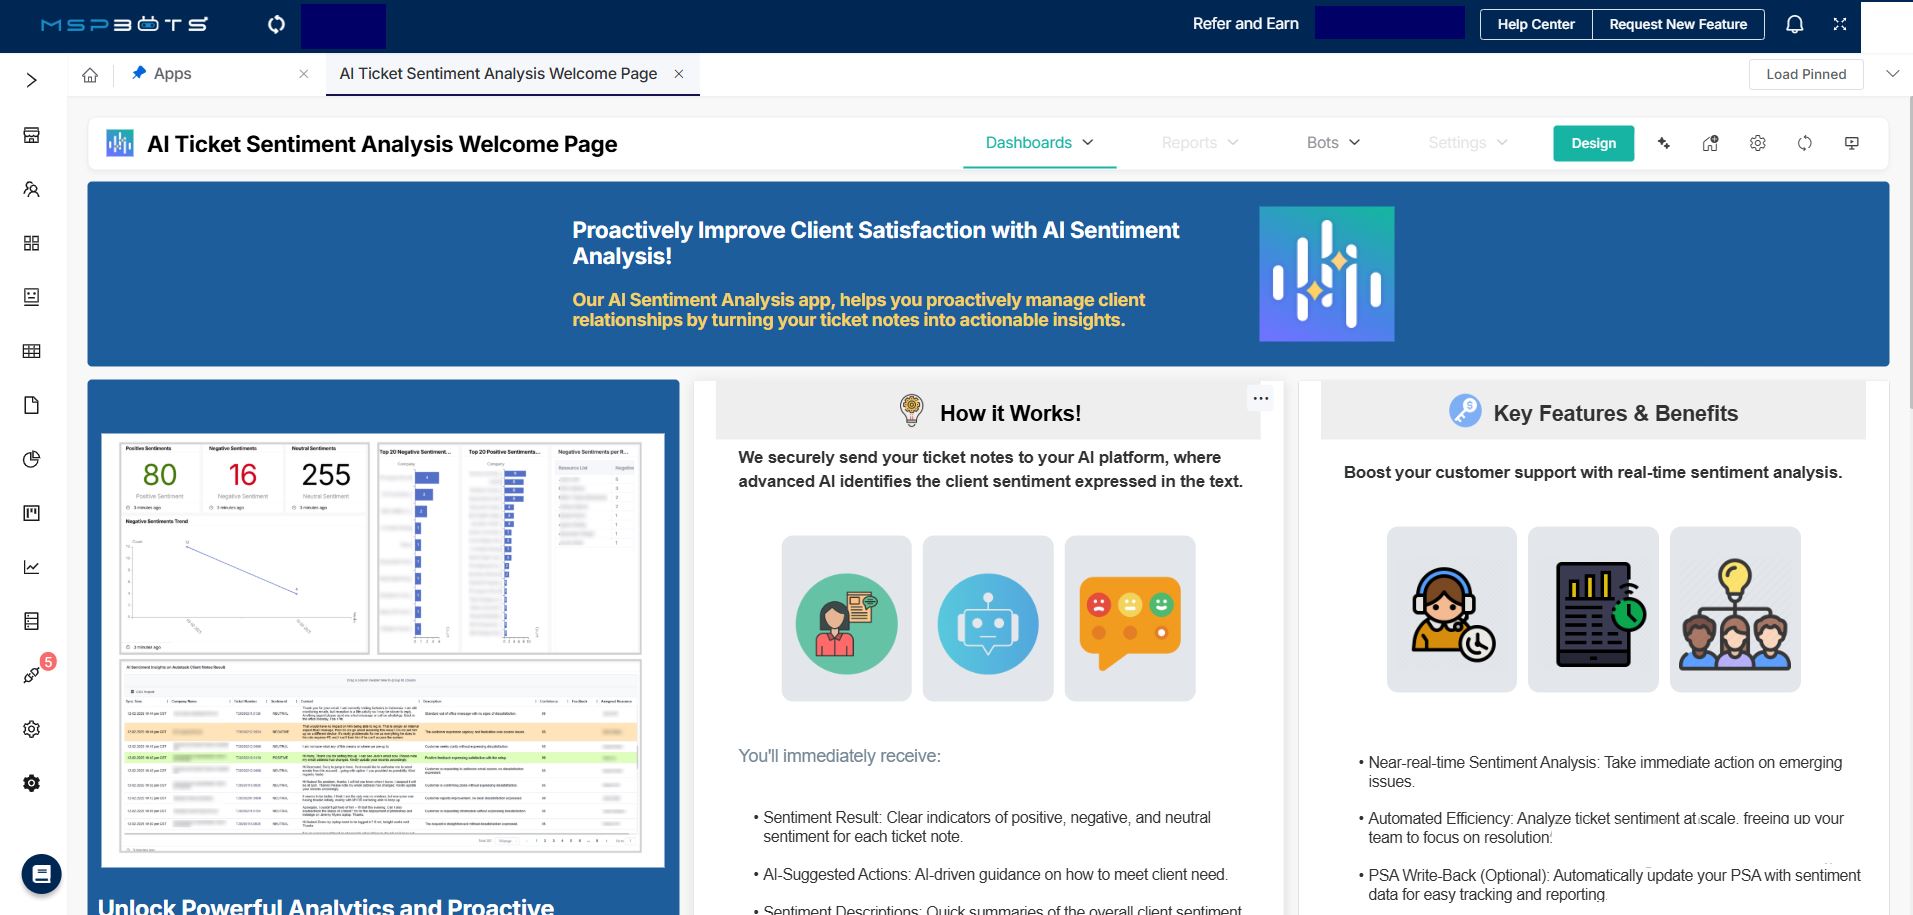Open the sidebar pie chart icon
The width and height of the screenshot is (1913, 915).
tap(32, 459)
